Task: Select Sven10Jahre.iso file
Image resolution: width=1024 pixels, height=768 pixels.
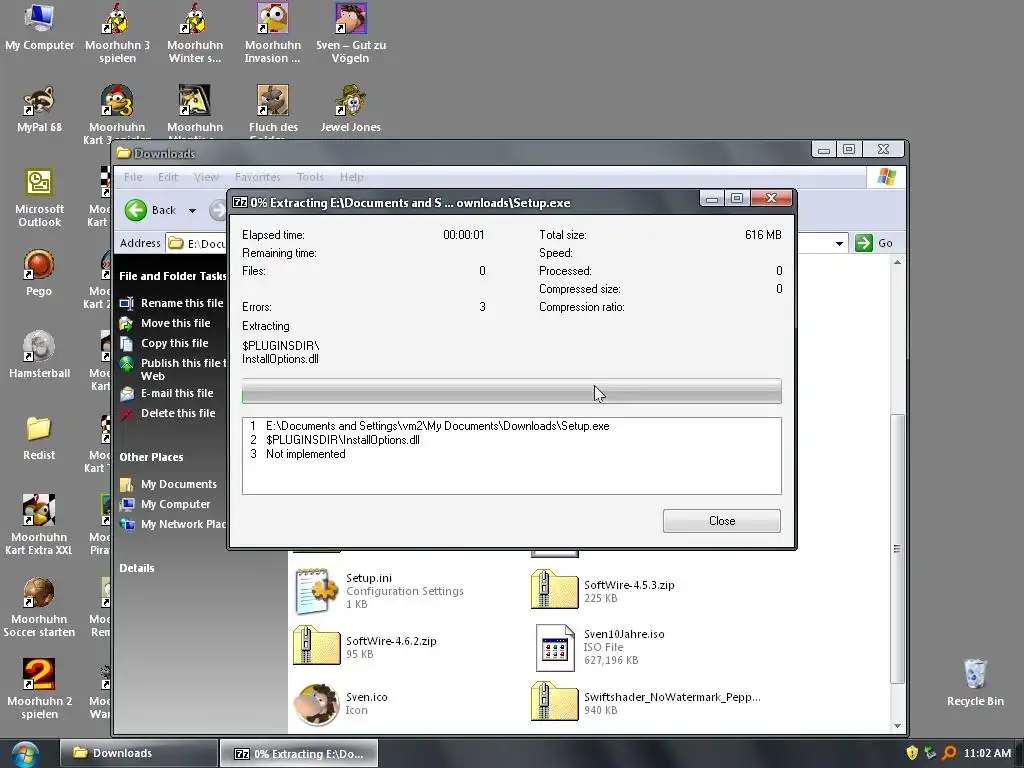Action: tap(599, 647)
